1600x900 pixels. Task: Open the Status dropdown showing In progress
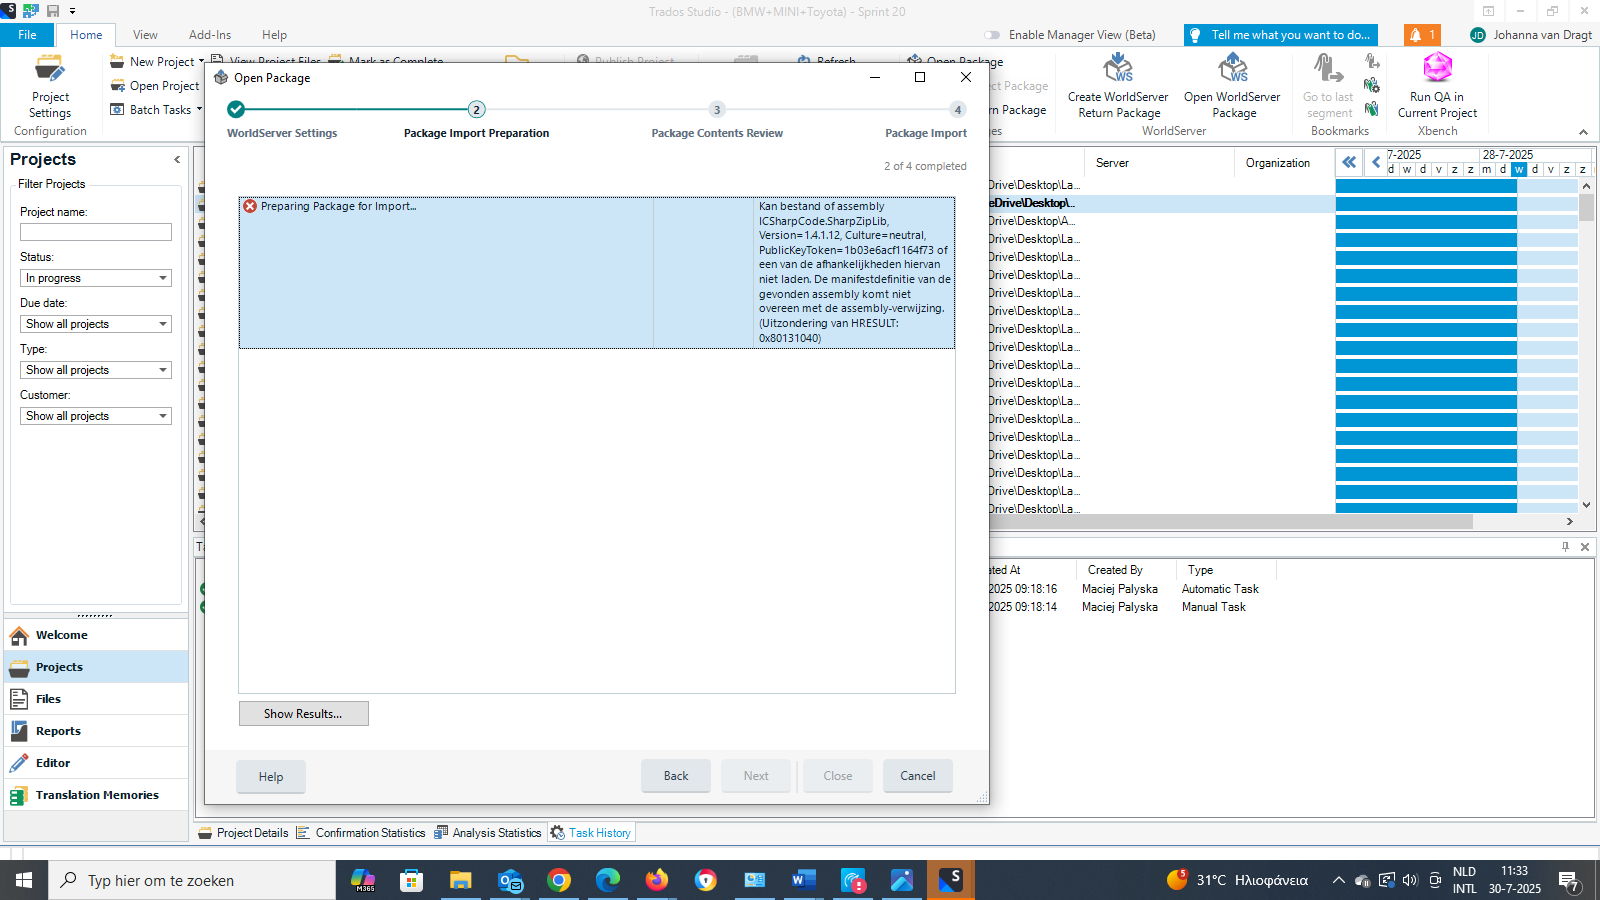96,278
